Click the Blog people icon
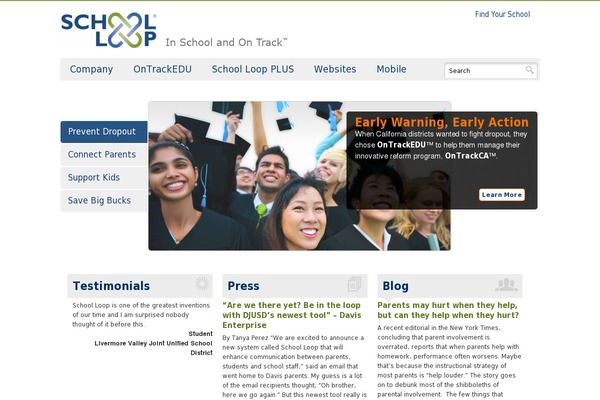600x400 pixels. pos(506,285)
